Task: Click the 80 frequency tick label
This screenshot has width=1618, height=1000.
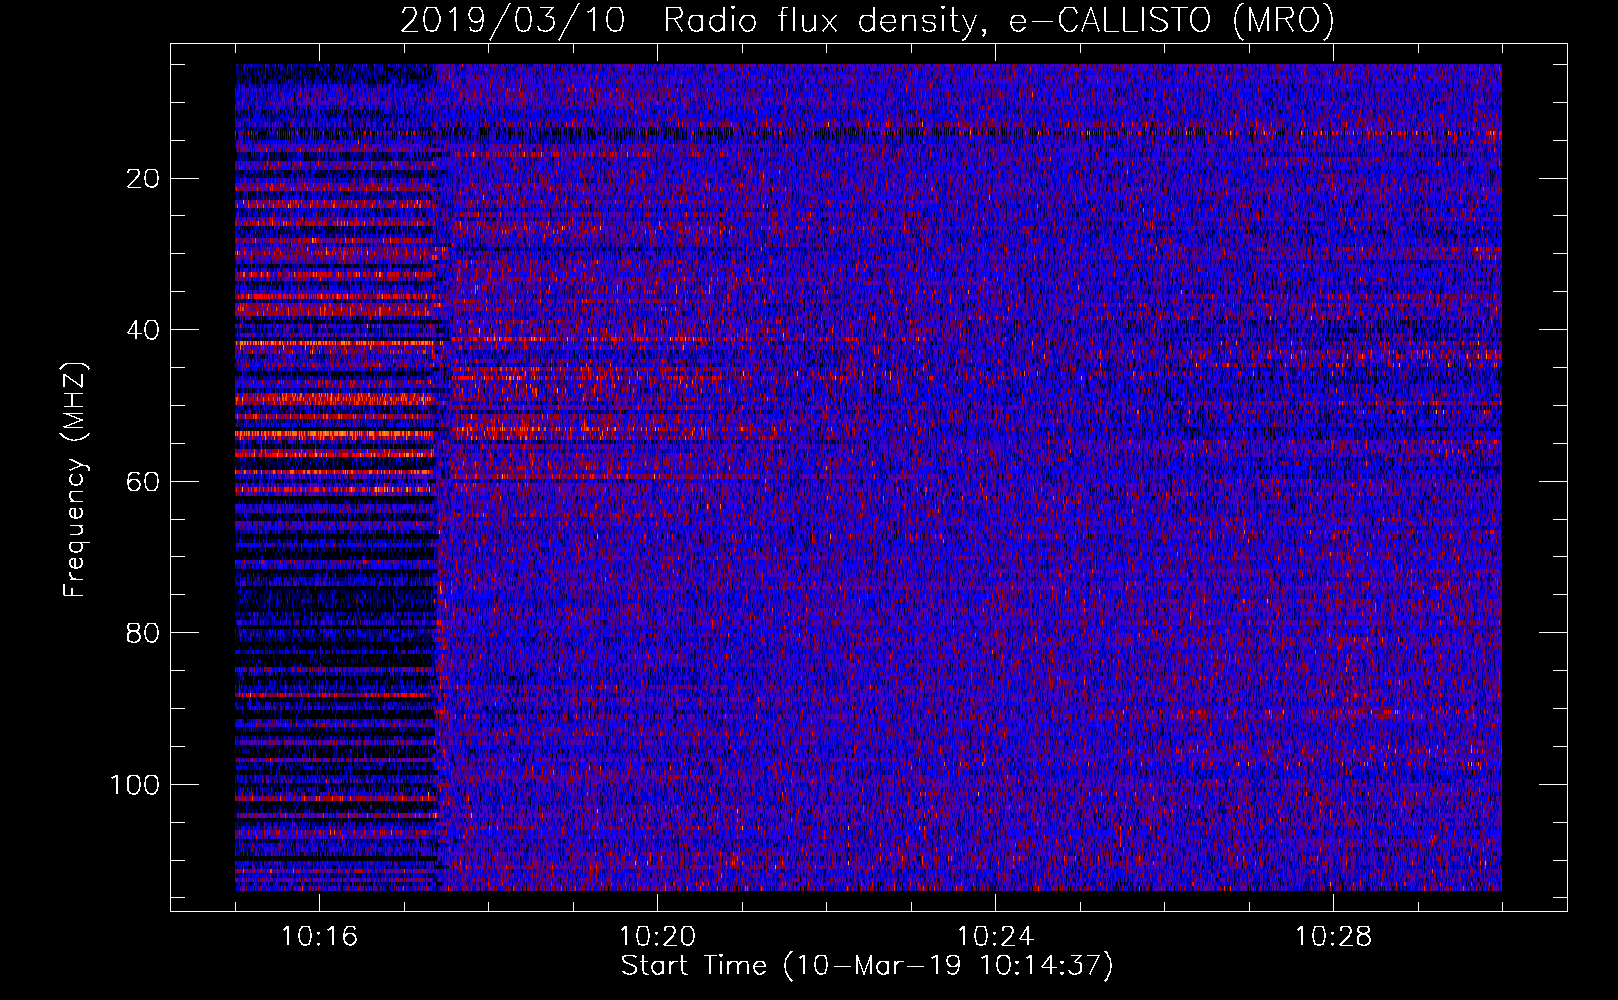Action: point(143,633)
